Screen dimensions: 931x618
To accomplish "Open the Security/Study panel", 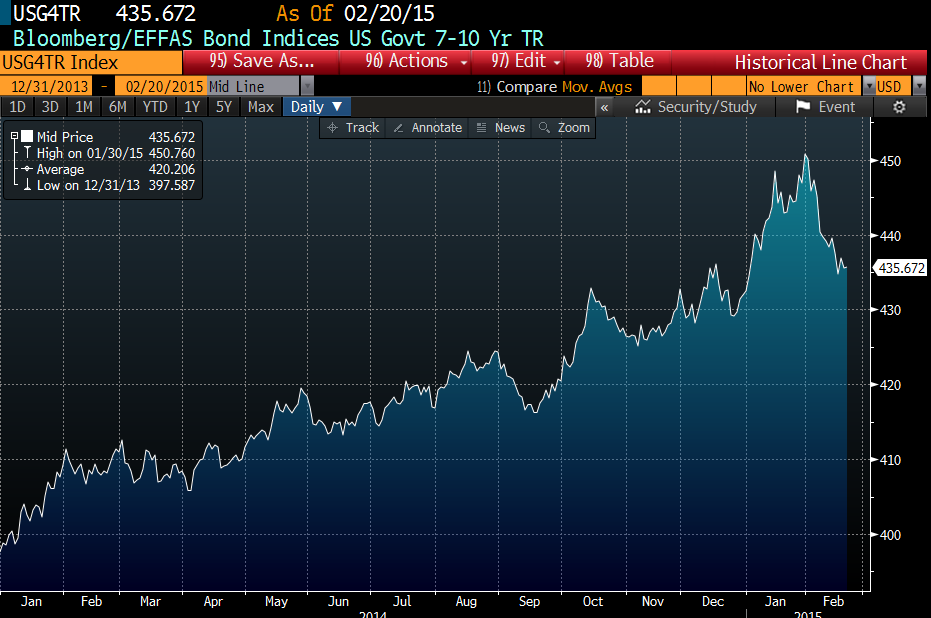I will pos(695,107).
